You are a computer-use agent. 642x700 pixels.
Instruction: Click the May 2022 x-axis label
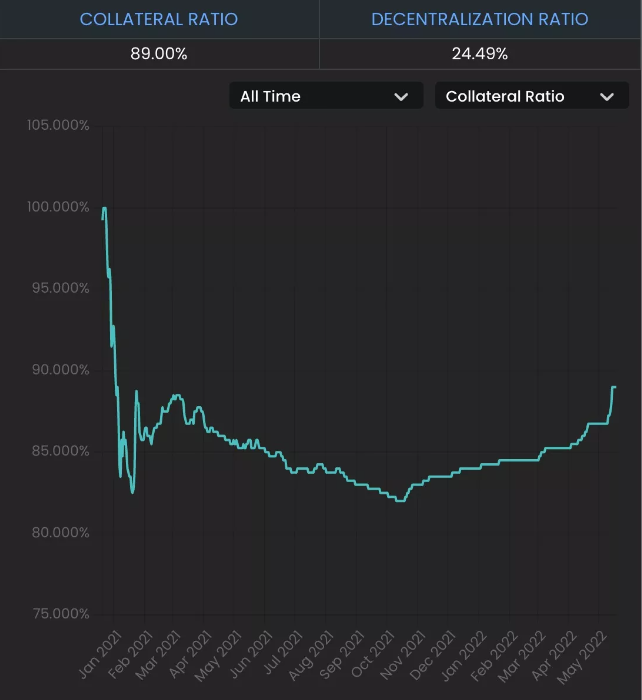click(x=582, y=657)
